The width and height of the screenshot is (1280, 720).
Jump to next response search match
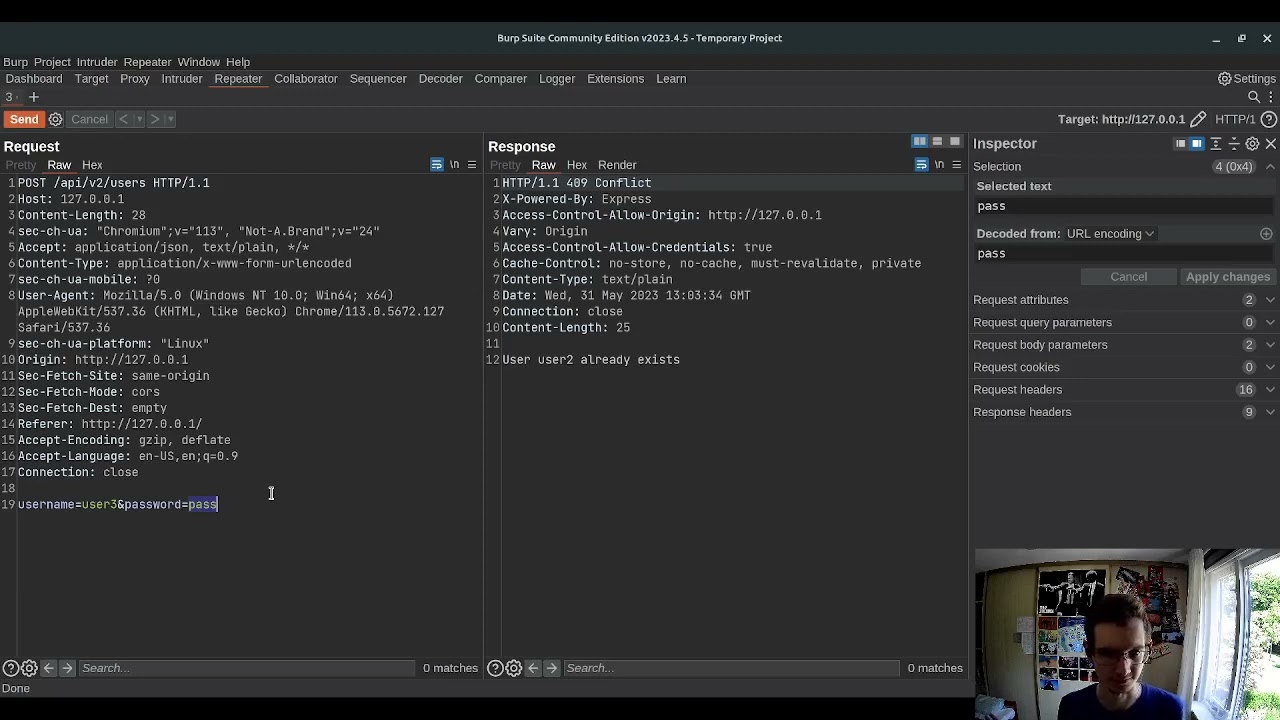click(551, 668)
